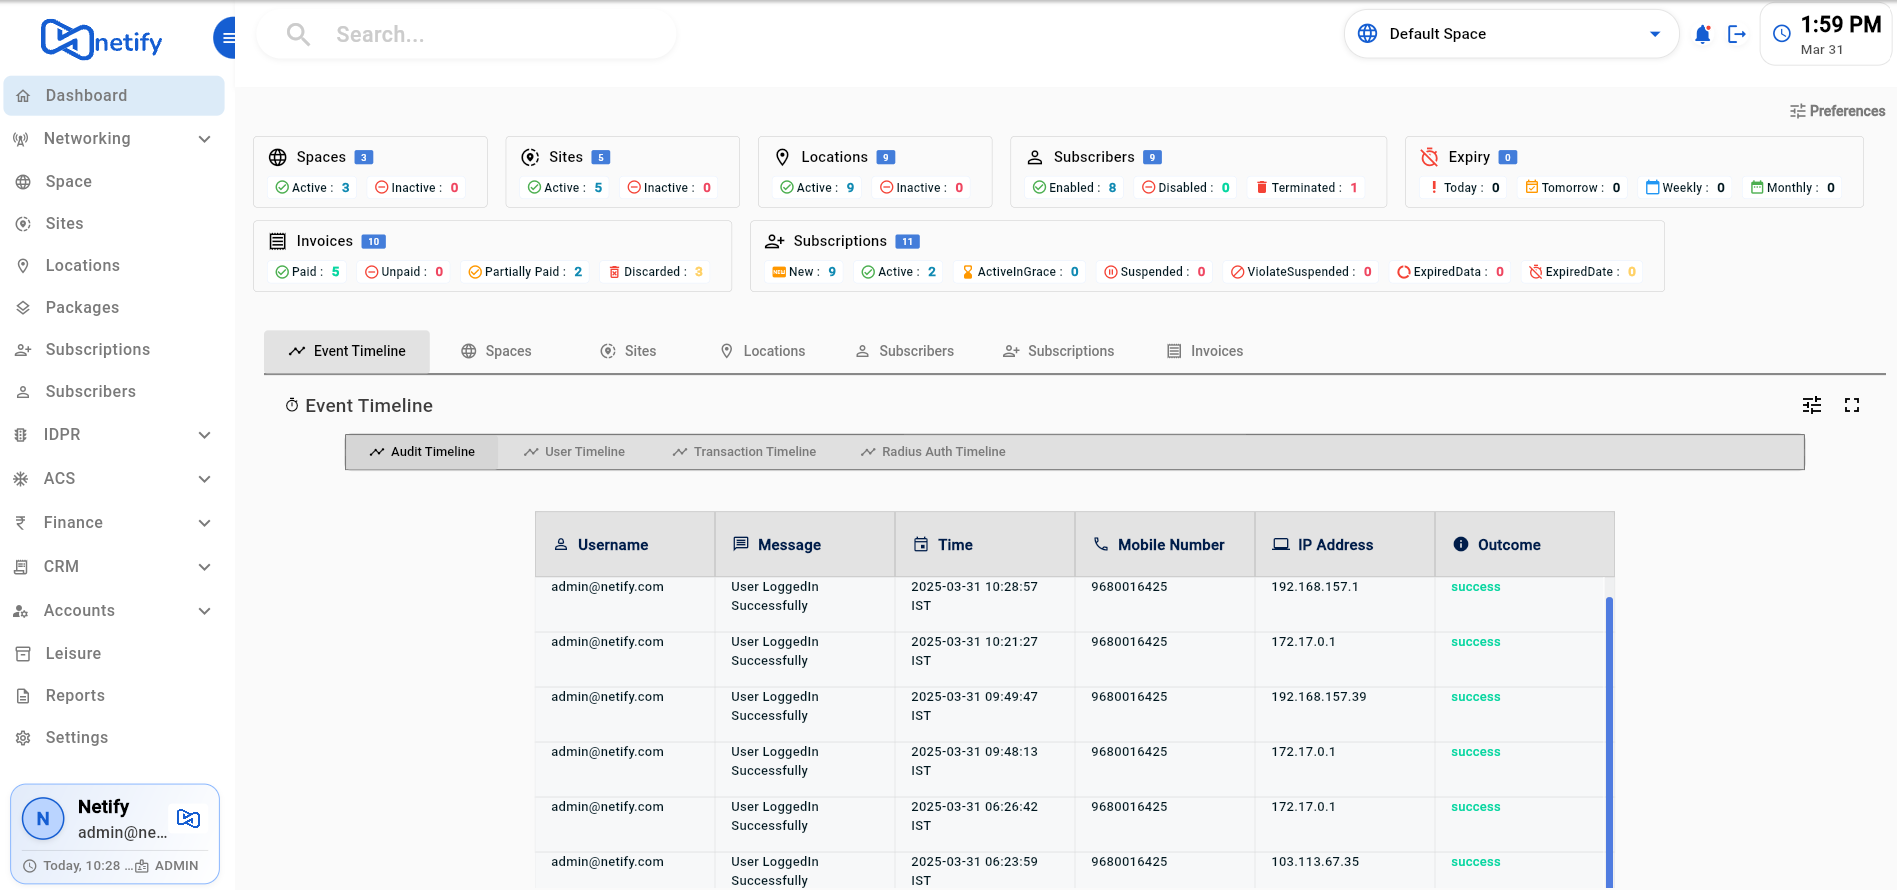Image resolution: width=1897 pixels, height=890 pixels.
Task: Expand Event Timeline to fullscreen
Action: [1851, 405]
